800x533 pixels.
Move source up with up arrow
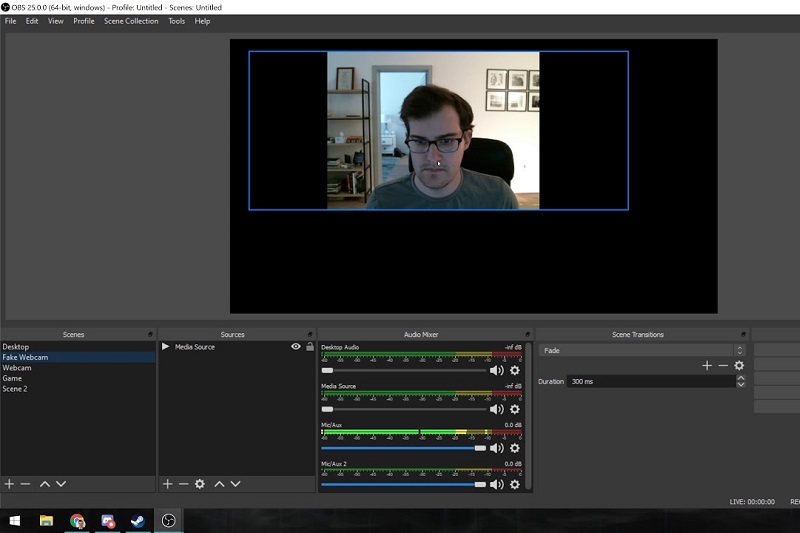(x=219, y=484)
